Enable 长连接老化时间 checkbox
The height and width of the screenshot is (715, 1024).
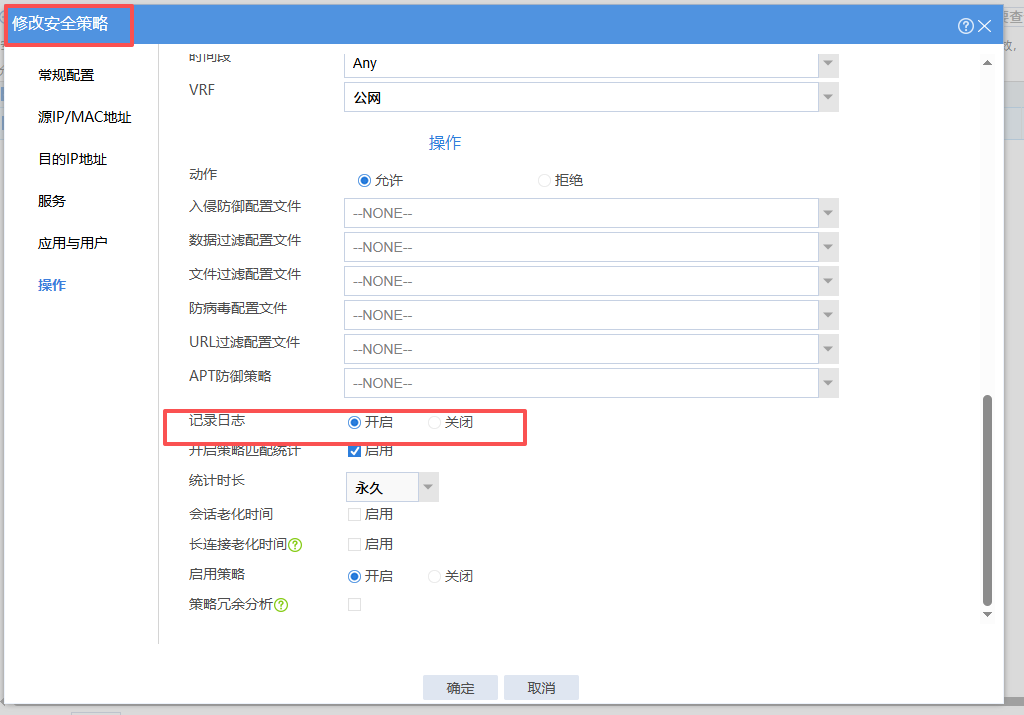[x=354, y=545]
